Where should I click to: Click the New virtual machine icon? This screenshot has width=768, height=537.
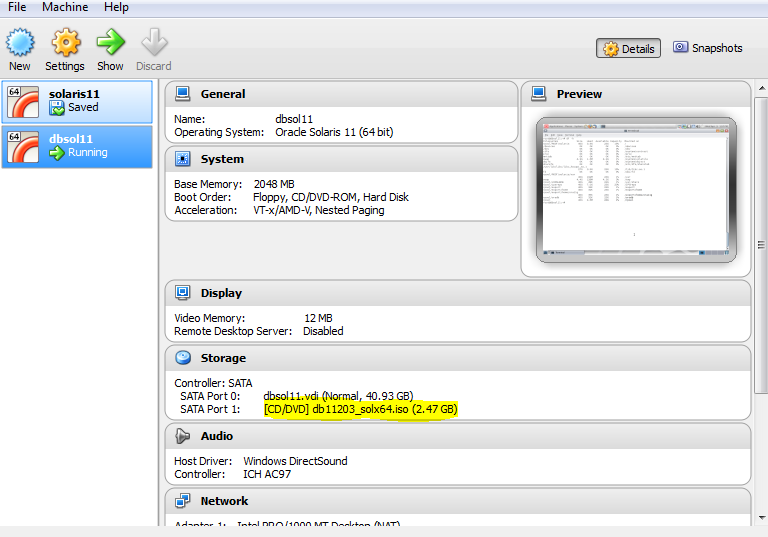point(20,42)
